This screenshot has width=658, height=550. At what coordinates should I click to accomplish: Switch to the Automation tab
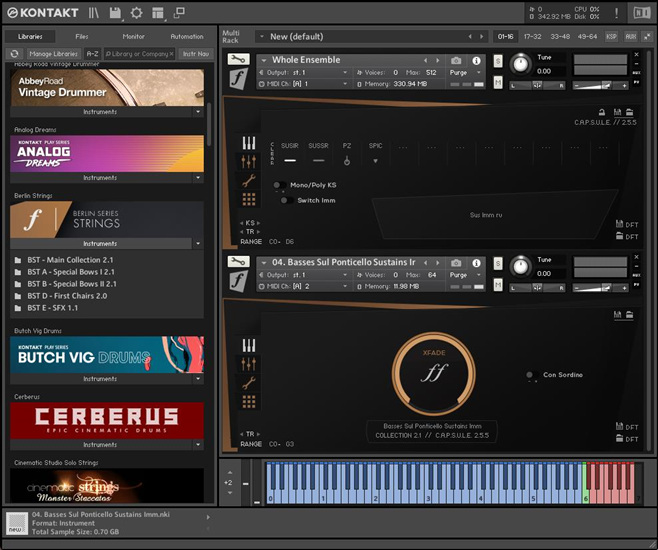point(186,36)
